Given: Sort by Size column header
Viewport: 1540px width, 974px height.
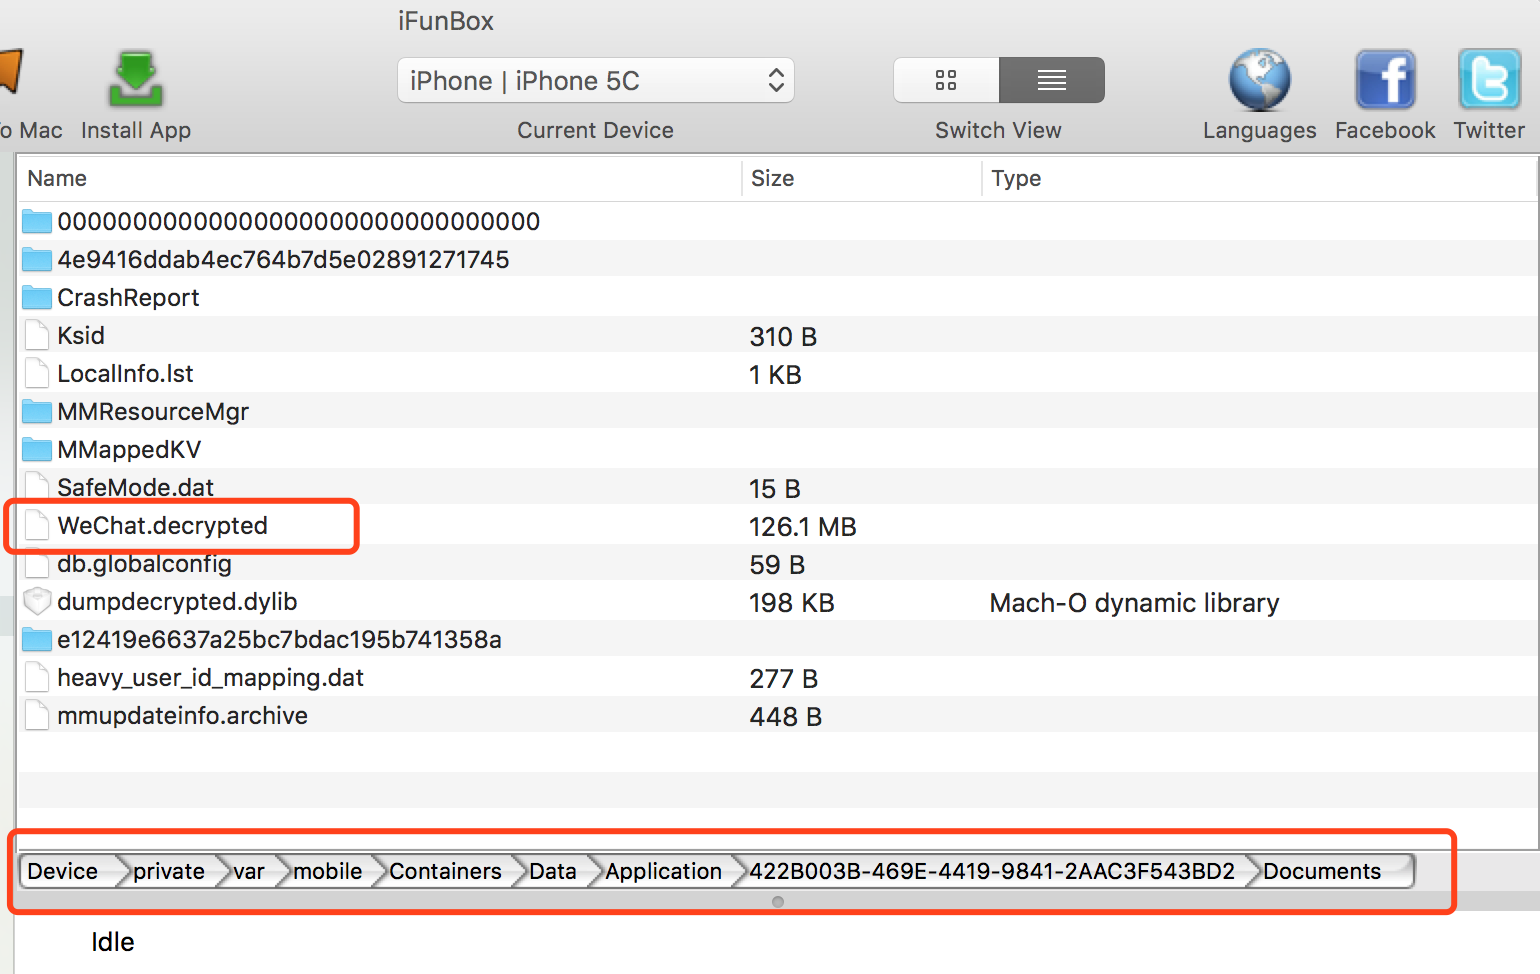Looking at the screenshot, I should click(x=772, y=178).
